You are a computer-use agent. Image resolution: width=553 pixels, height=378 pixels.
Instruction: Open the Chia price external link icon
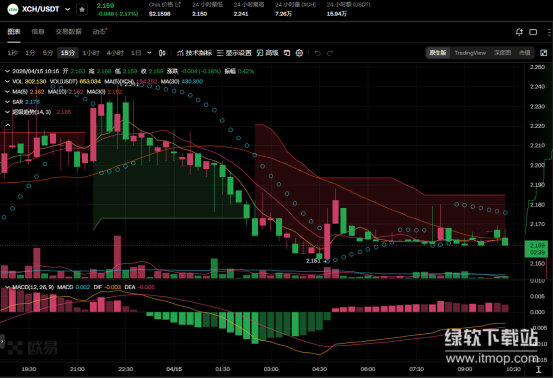tap(178, 5)
